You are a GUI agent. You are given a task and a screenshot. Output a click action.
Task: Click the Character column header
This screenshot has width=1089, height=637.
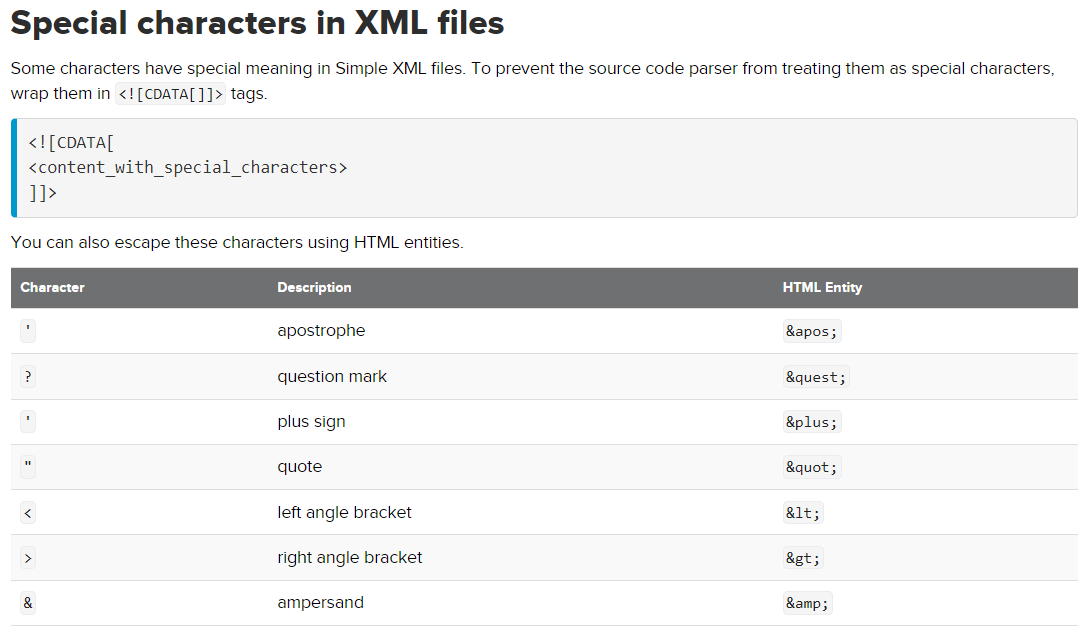click(52, 288)
